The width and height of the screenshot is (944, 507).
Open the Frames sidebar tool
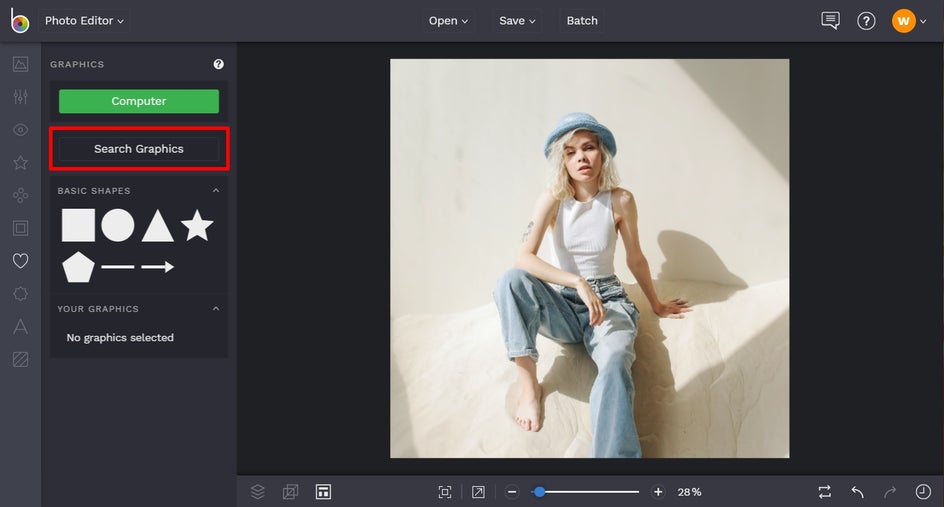[20, 228]
